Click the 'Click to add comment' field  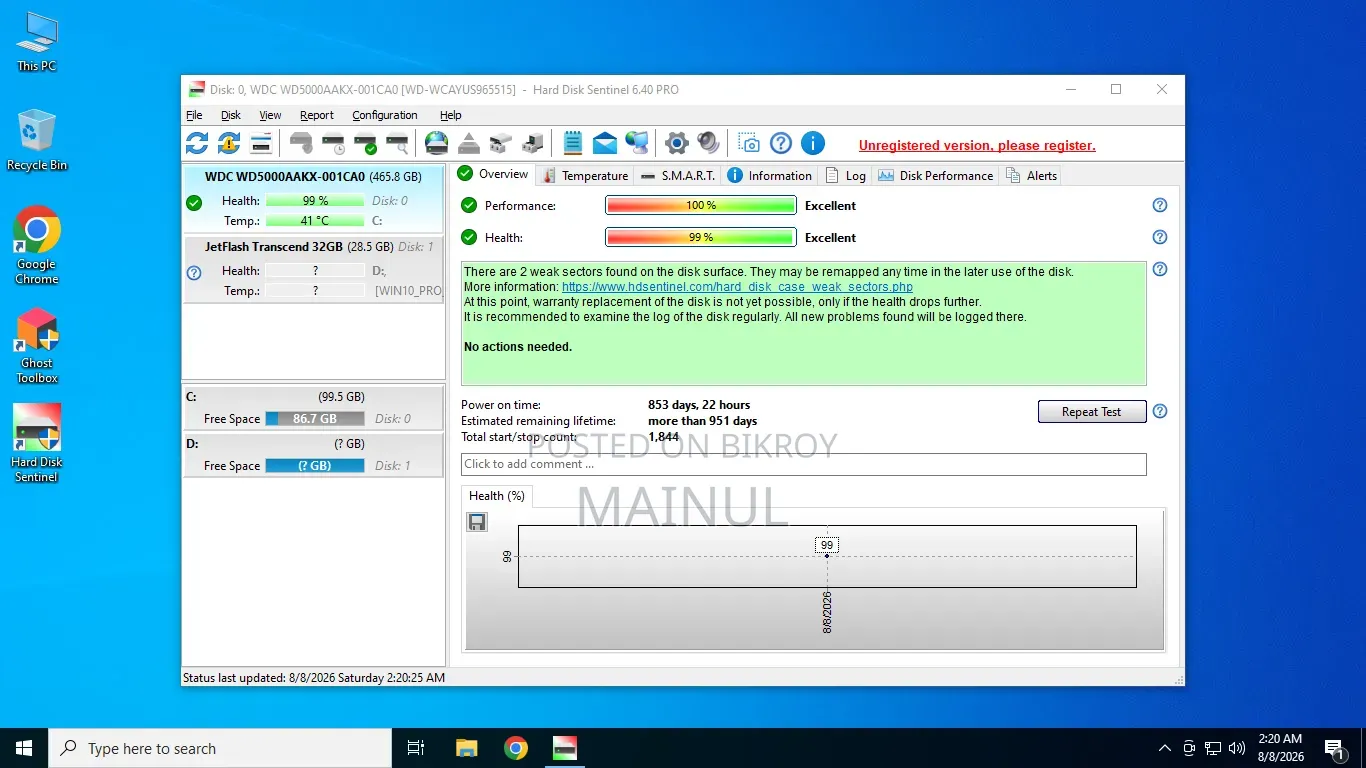click(803, 464)
